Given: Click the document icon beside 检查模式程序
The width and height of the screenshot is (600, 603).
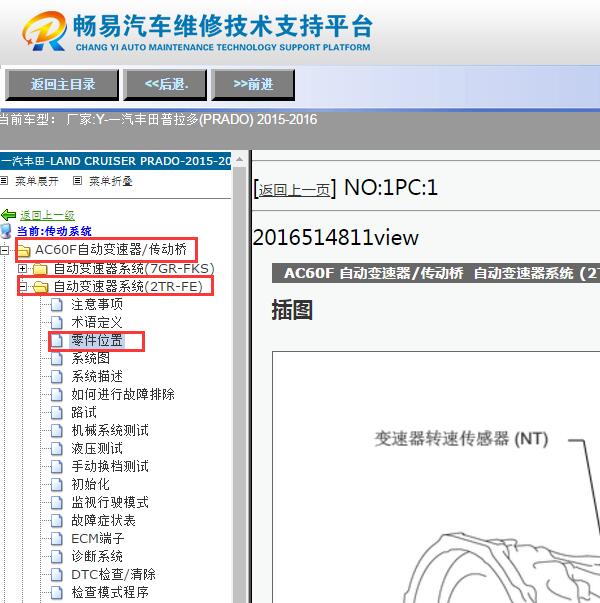Looking at the screenshot, I should [x=57, y=593].
